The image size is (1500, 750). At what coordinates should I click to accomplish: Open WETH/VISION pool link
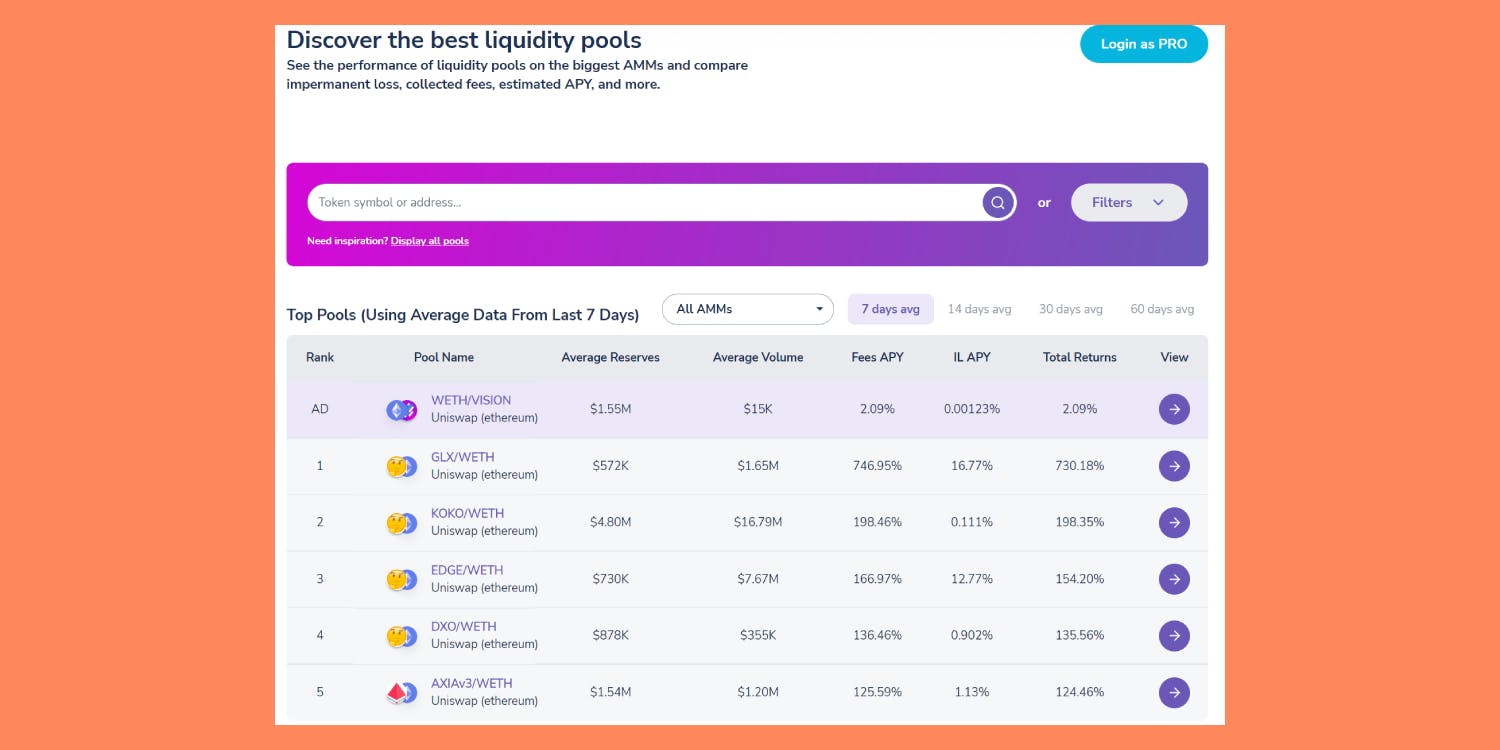pos(471,400)
